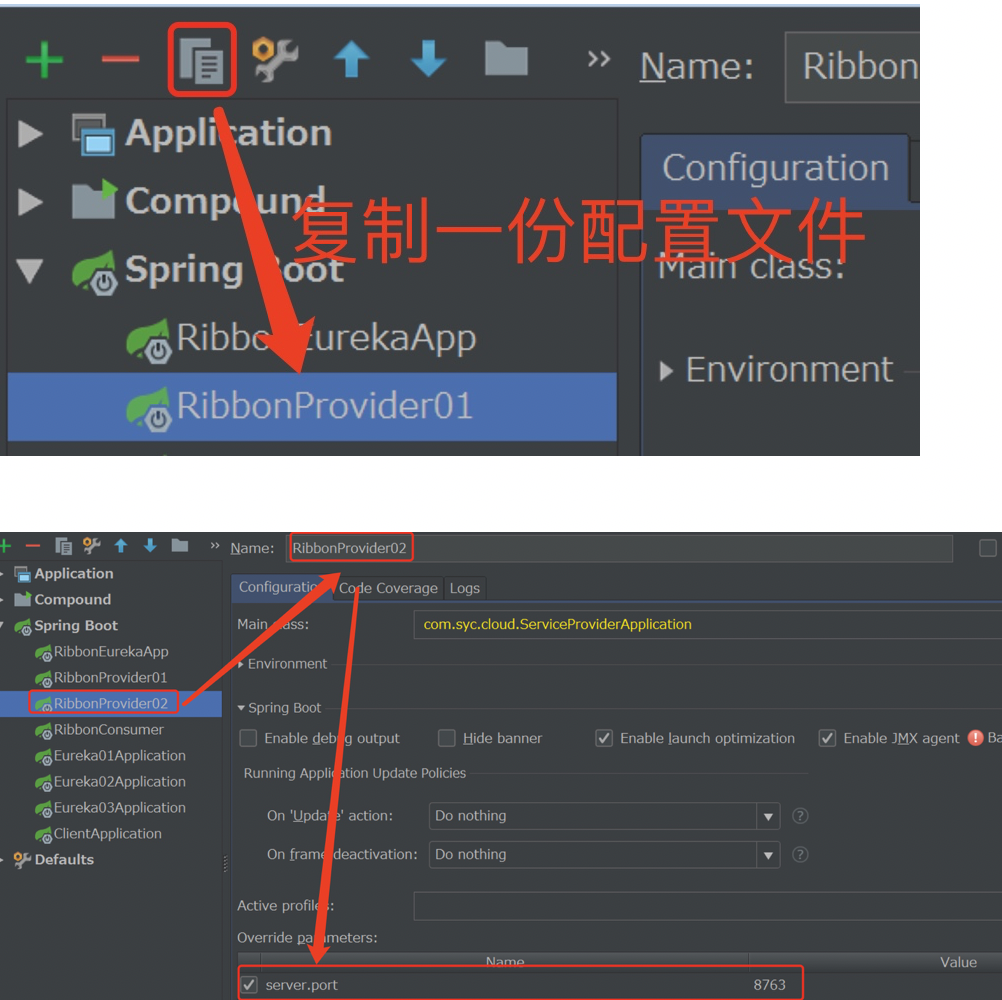The width and height of the screenshot is (1002, 1000).
Task: Click the Copy configuration icon in the lower dialog toolbar
Action: pos(63,546)
